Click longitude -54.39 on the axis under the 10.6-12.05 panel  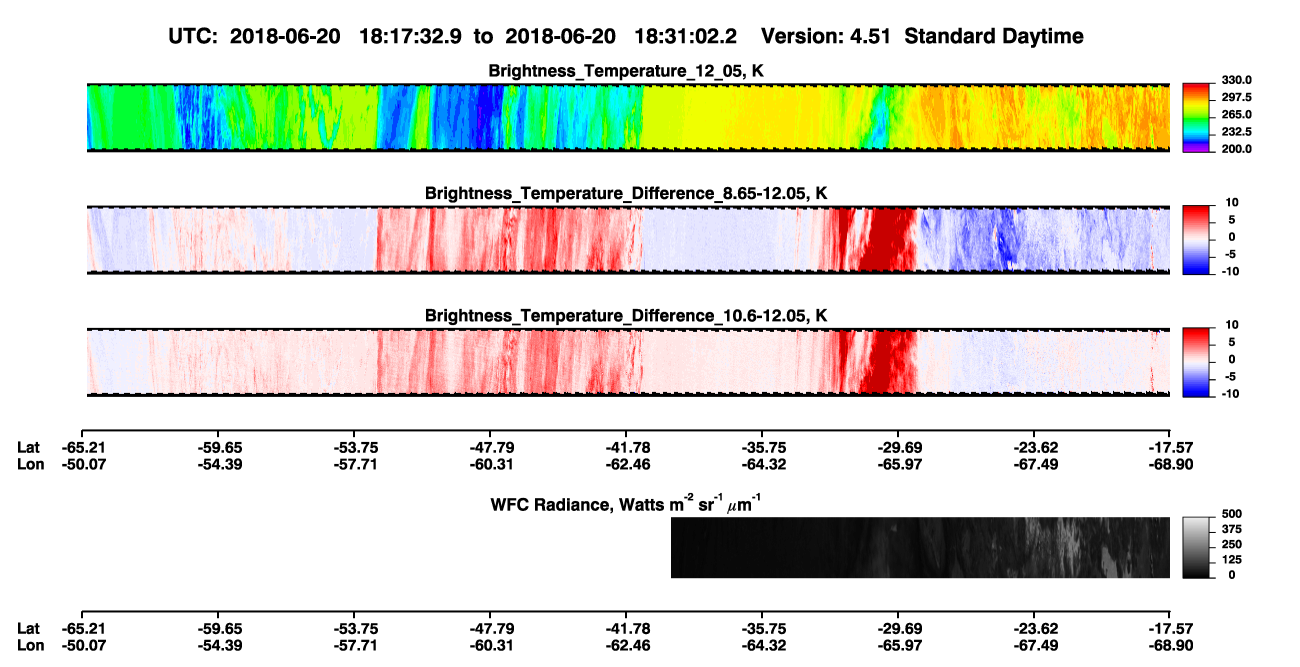click(218, 464)
